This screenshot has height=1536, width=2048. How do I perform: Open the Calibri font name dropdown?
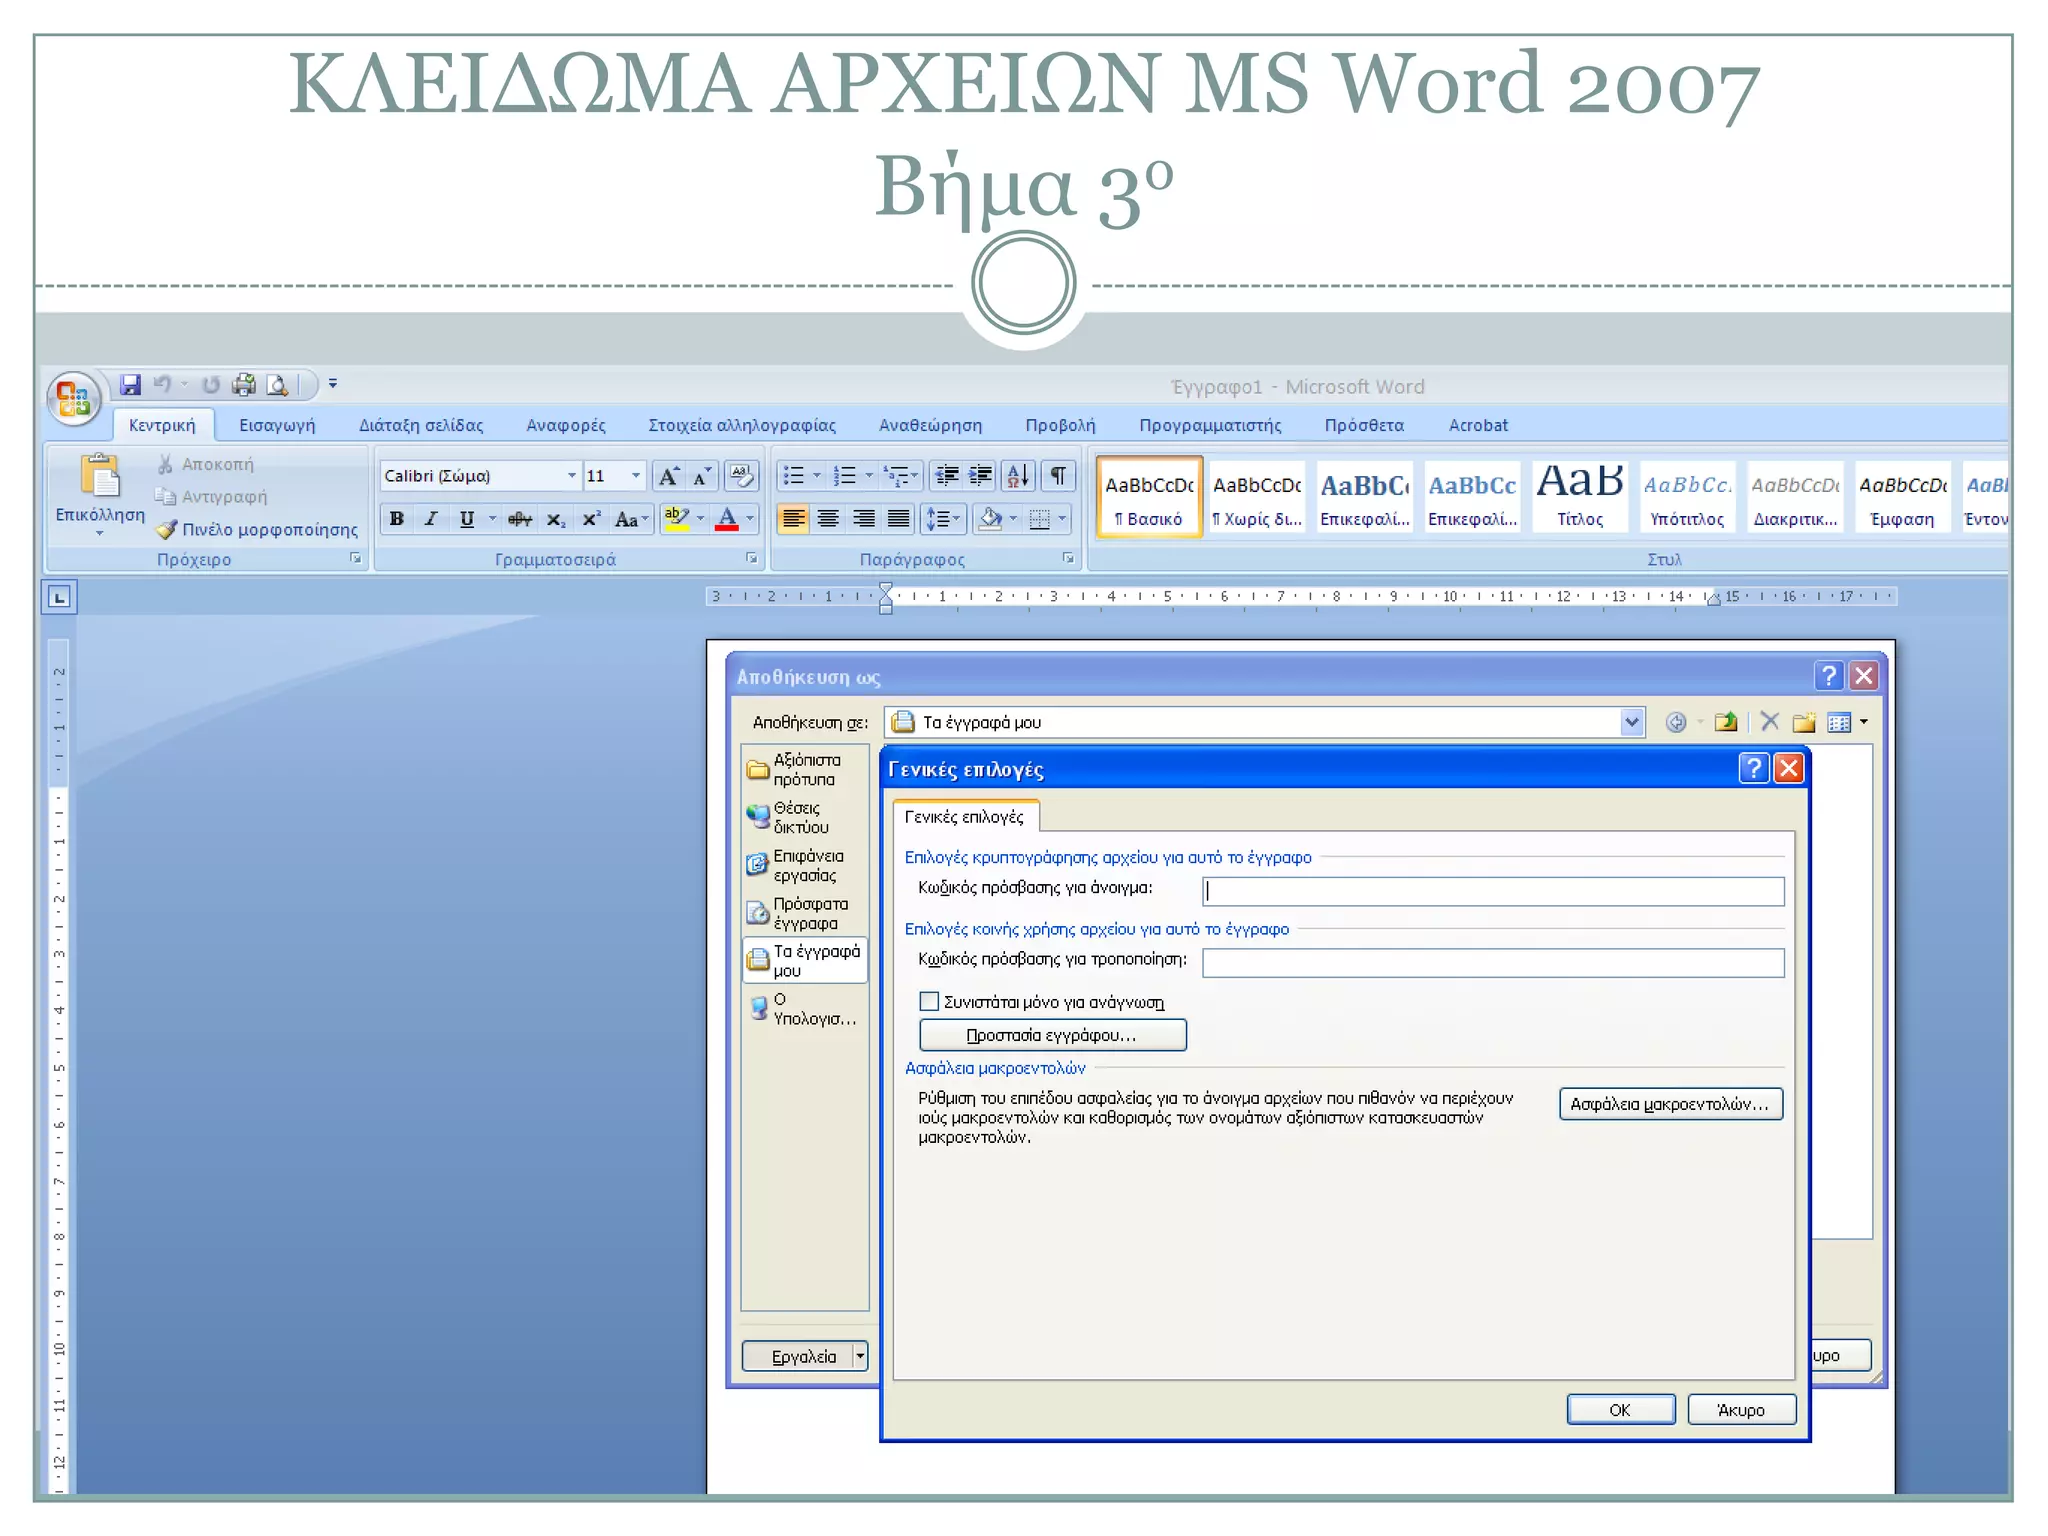coord(572,476)
